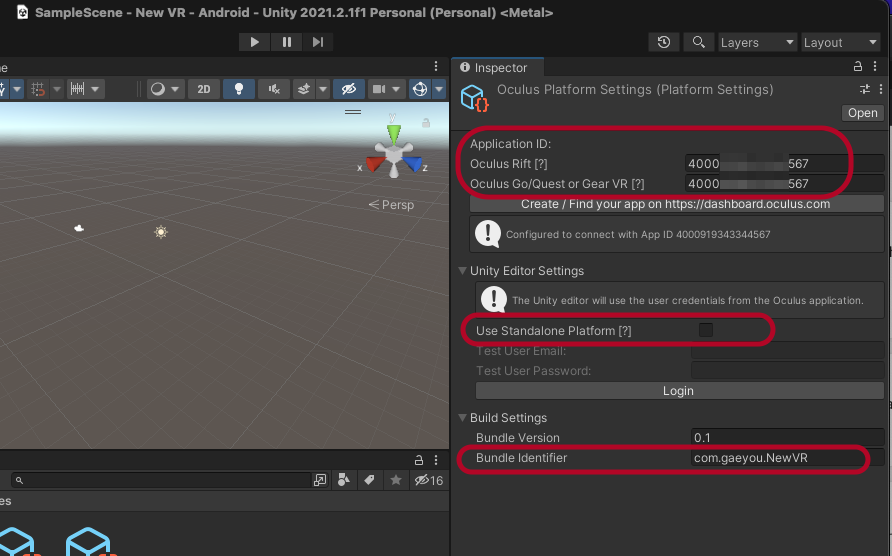Click the Project panel search field
Image resolution: width=892 pixels, height=556 pixels.
click(161, 480)
